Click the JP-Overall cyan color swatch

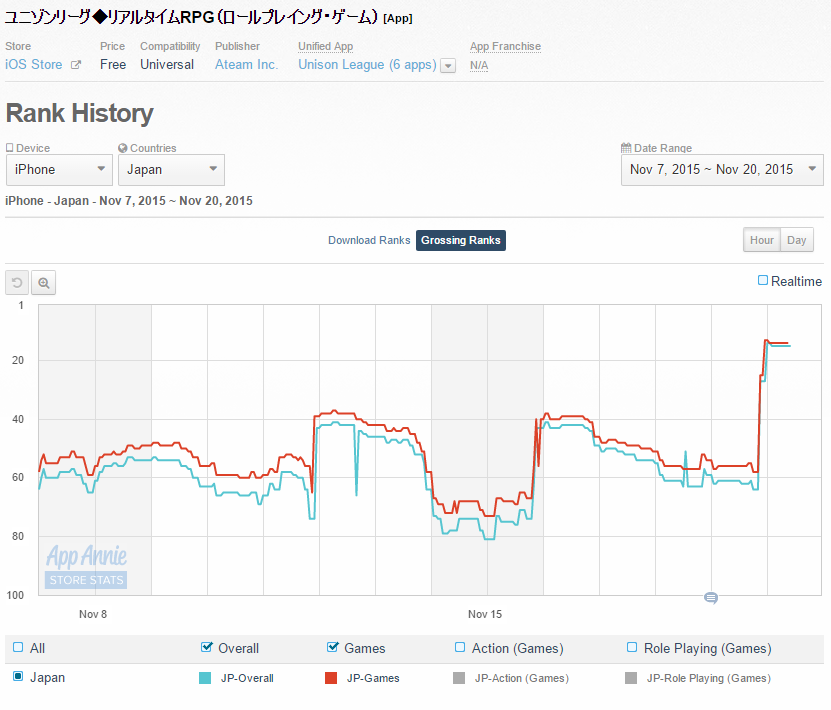(205, 678)
